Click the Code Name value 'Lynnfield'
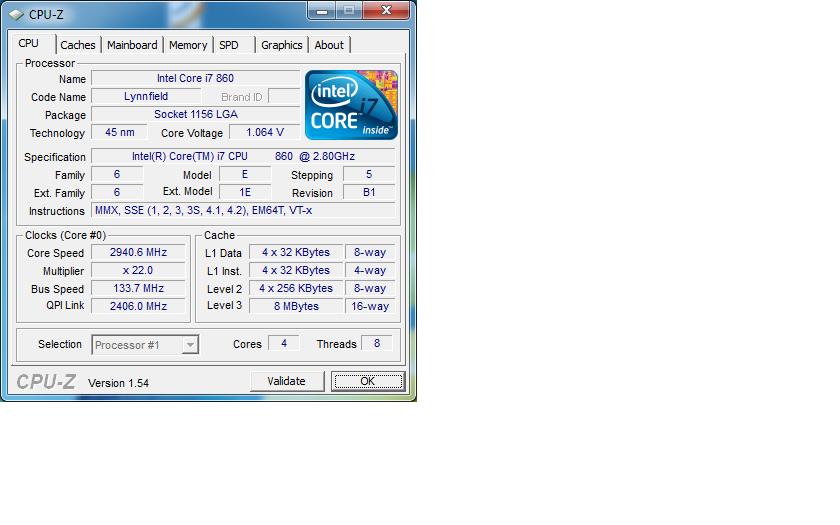The width and height of the screenshot is (840, 525). click(x=146, y=96)
